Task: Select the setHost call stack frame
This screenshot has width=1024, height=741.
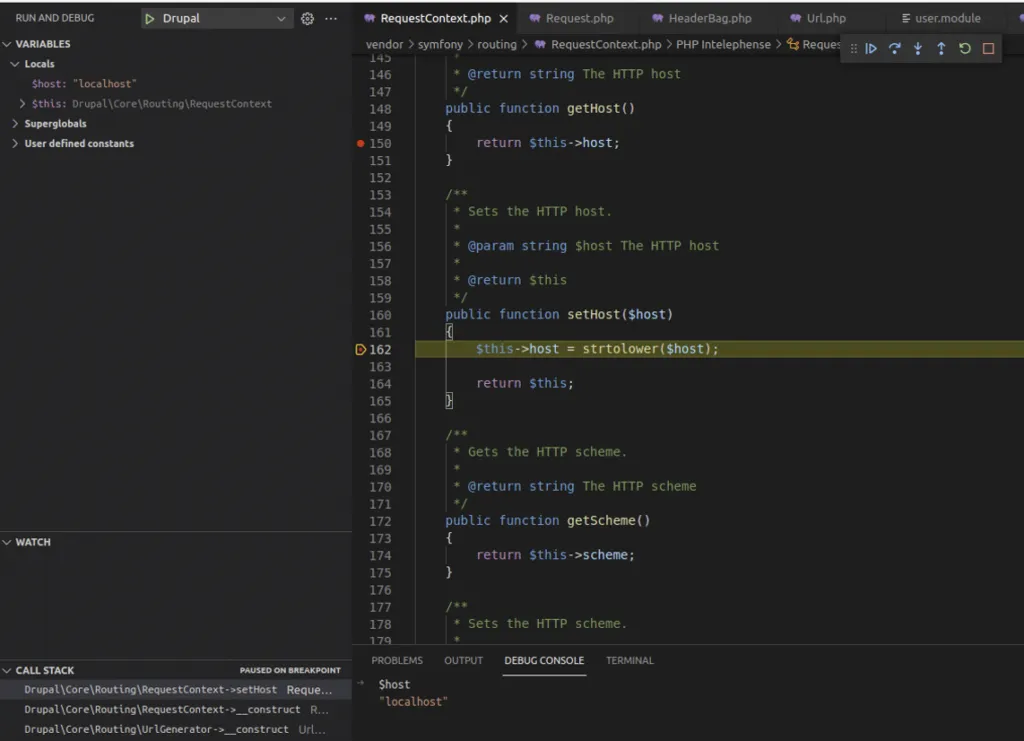Action: 176,690
